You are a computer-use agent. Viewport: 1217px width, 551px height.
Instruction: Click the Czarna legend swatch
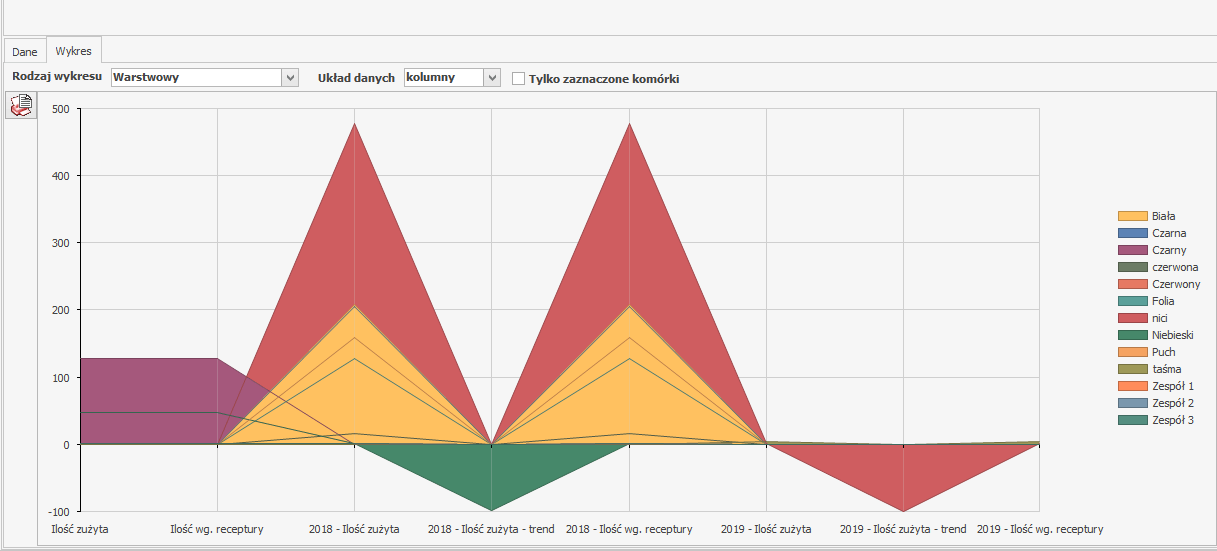1132,233
